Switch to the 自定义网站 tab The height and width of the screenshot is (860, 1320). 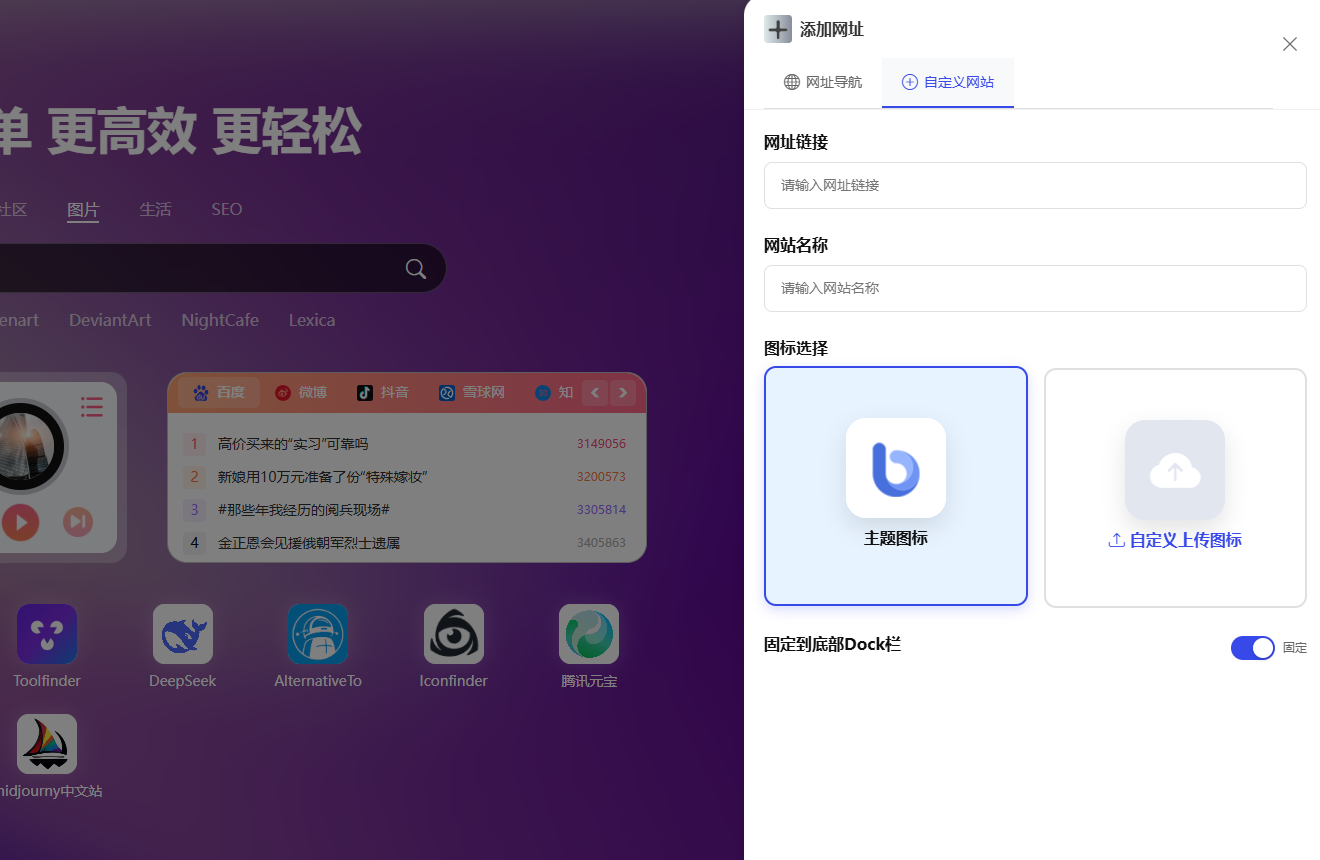[948, 82]
